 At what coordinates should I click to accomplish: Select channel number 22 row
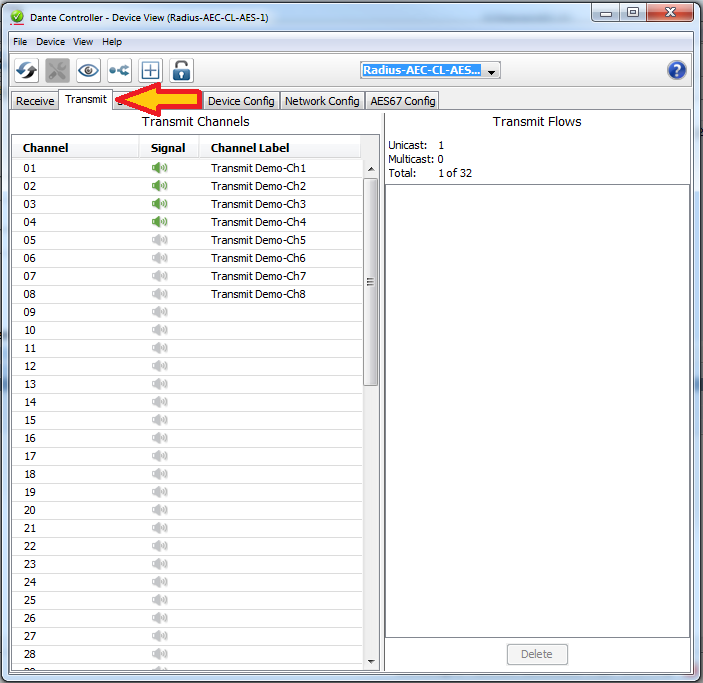(x=187, y=546)
